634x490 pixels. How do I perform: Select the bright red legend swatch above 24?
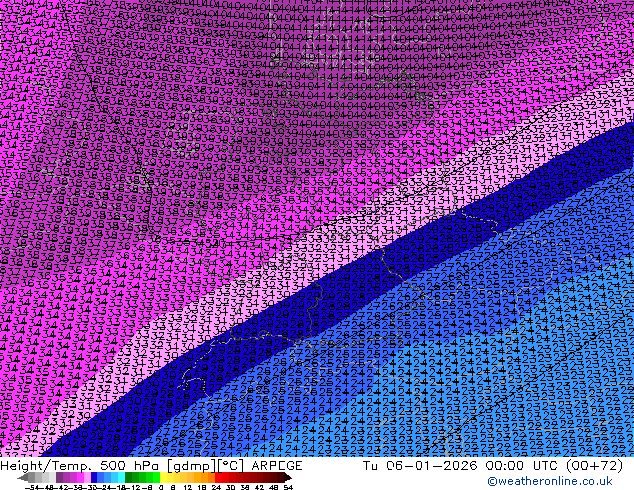pos(218,477)
